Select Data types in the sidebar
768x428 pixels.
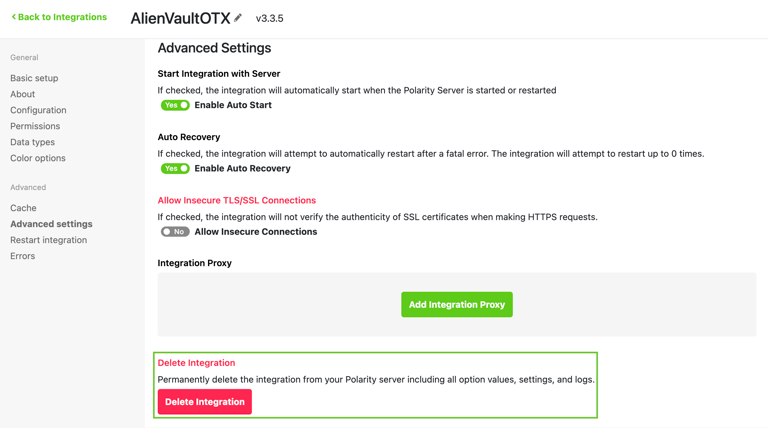[32, 142]
